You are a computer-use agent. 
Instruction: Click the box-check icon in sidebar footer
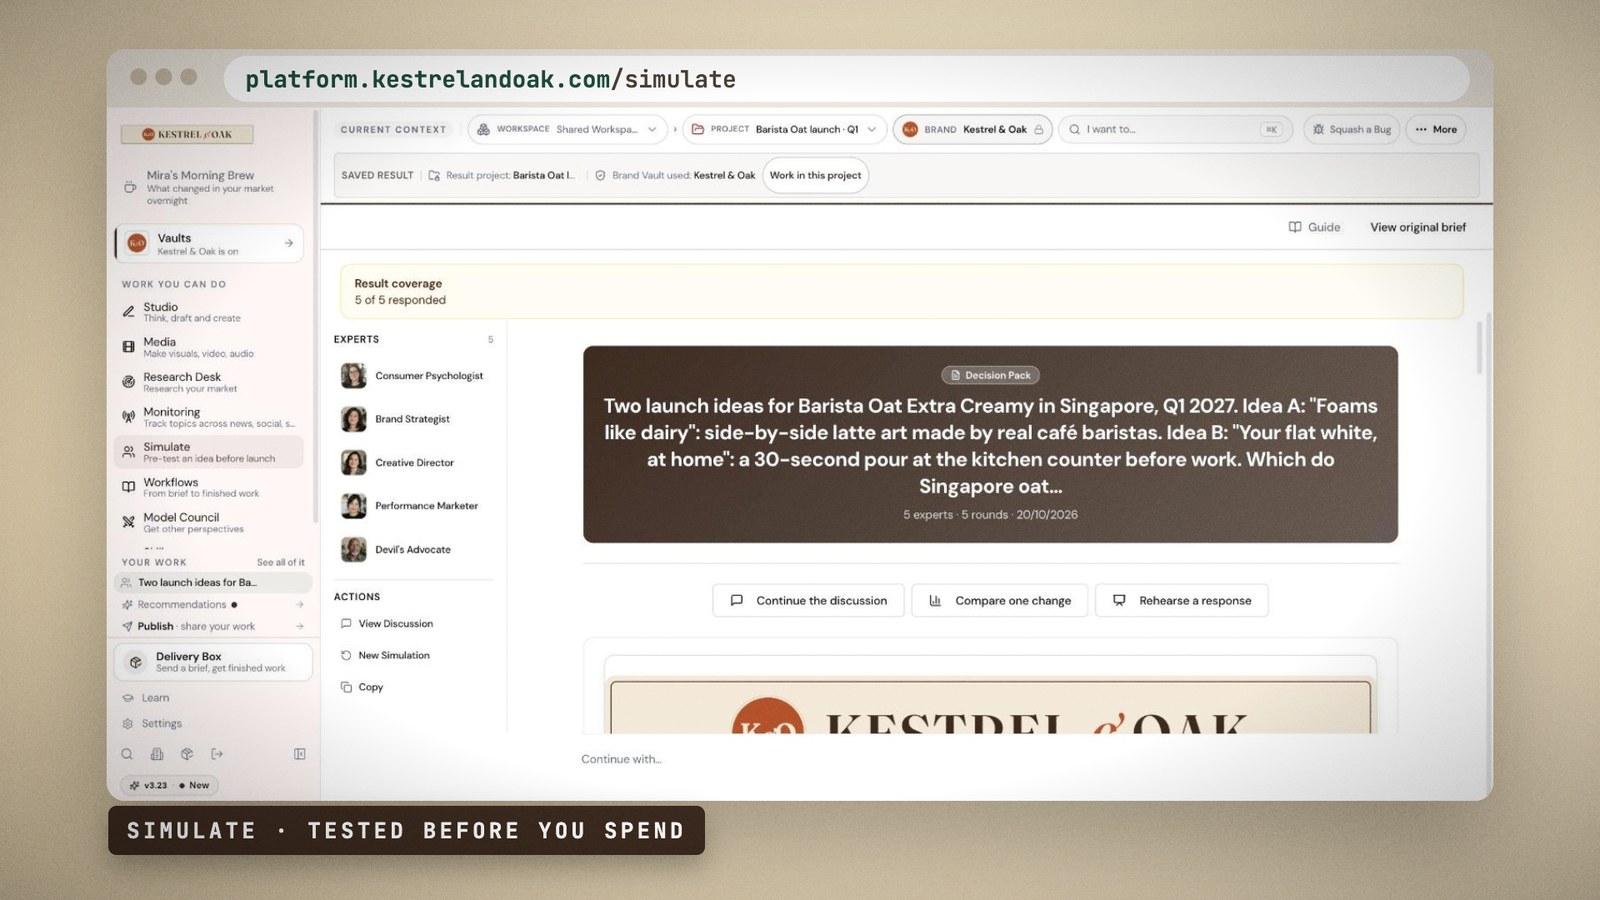click(x=187, y=754)
